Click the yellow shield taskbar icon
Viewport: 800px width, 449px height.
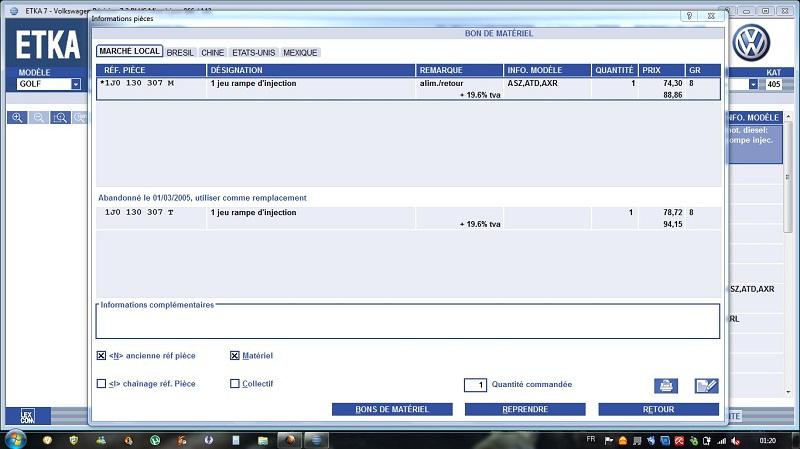[x=74, y=440]
